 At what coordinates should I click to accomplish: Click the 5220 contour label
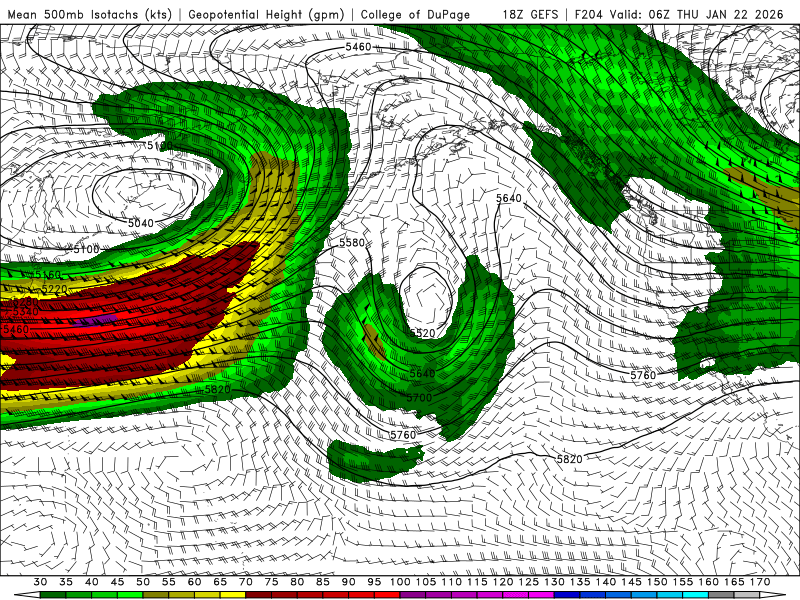pos(54,289)
